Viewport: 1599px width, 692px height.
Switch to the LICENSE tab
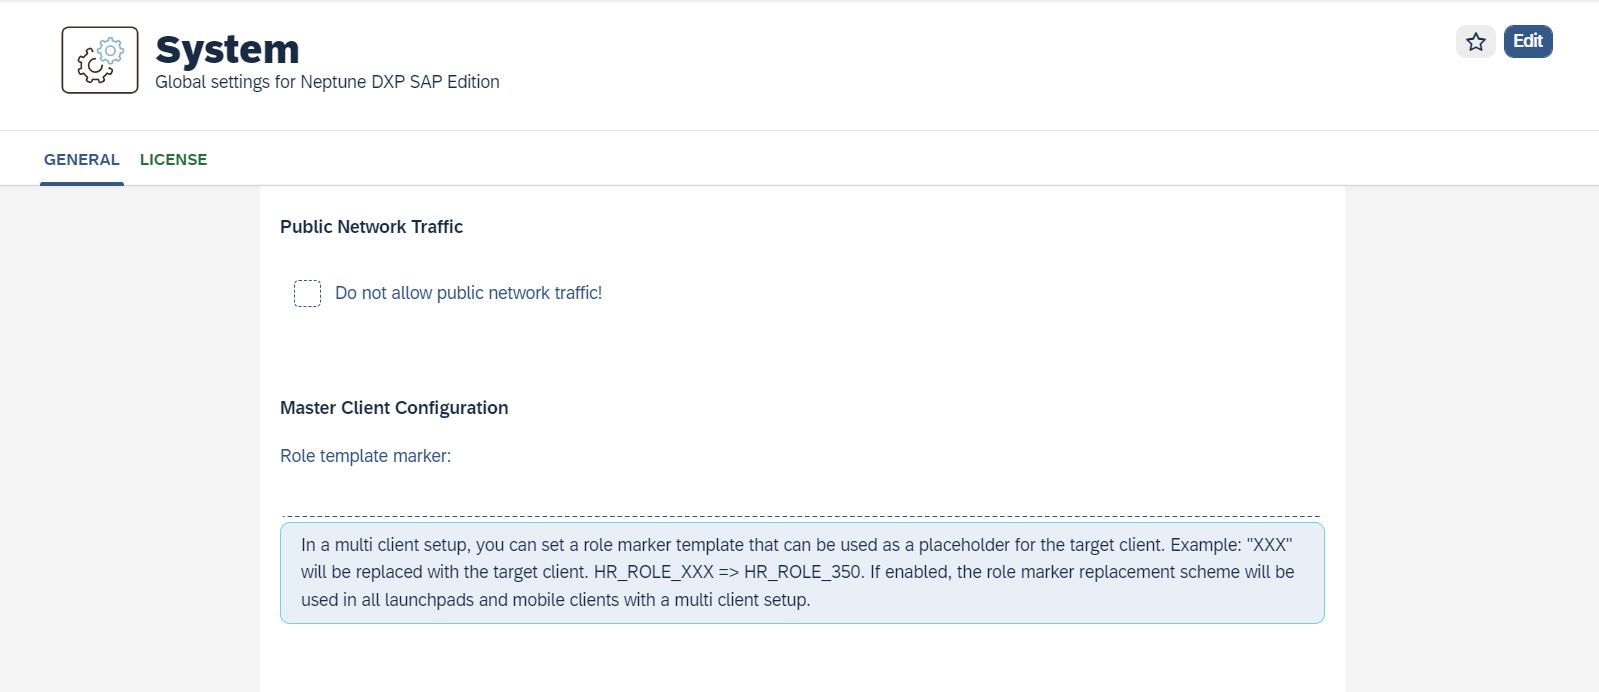(x=173, y=160)
